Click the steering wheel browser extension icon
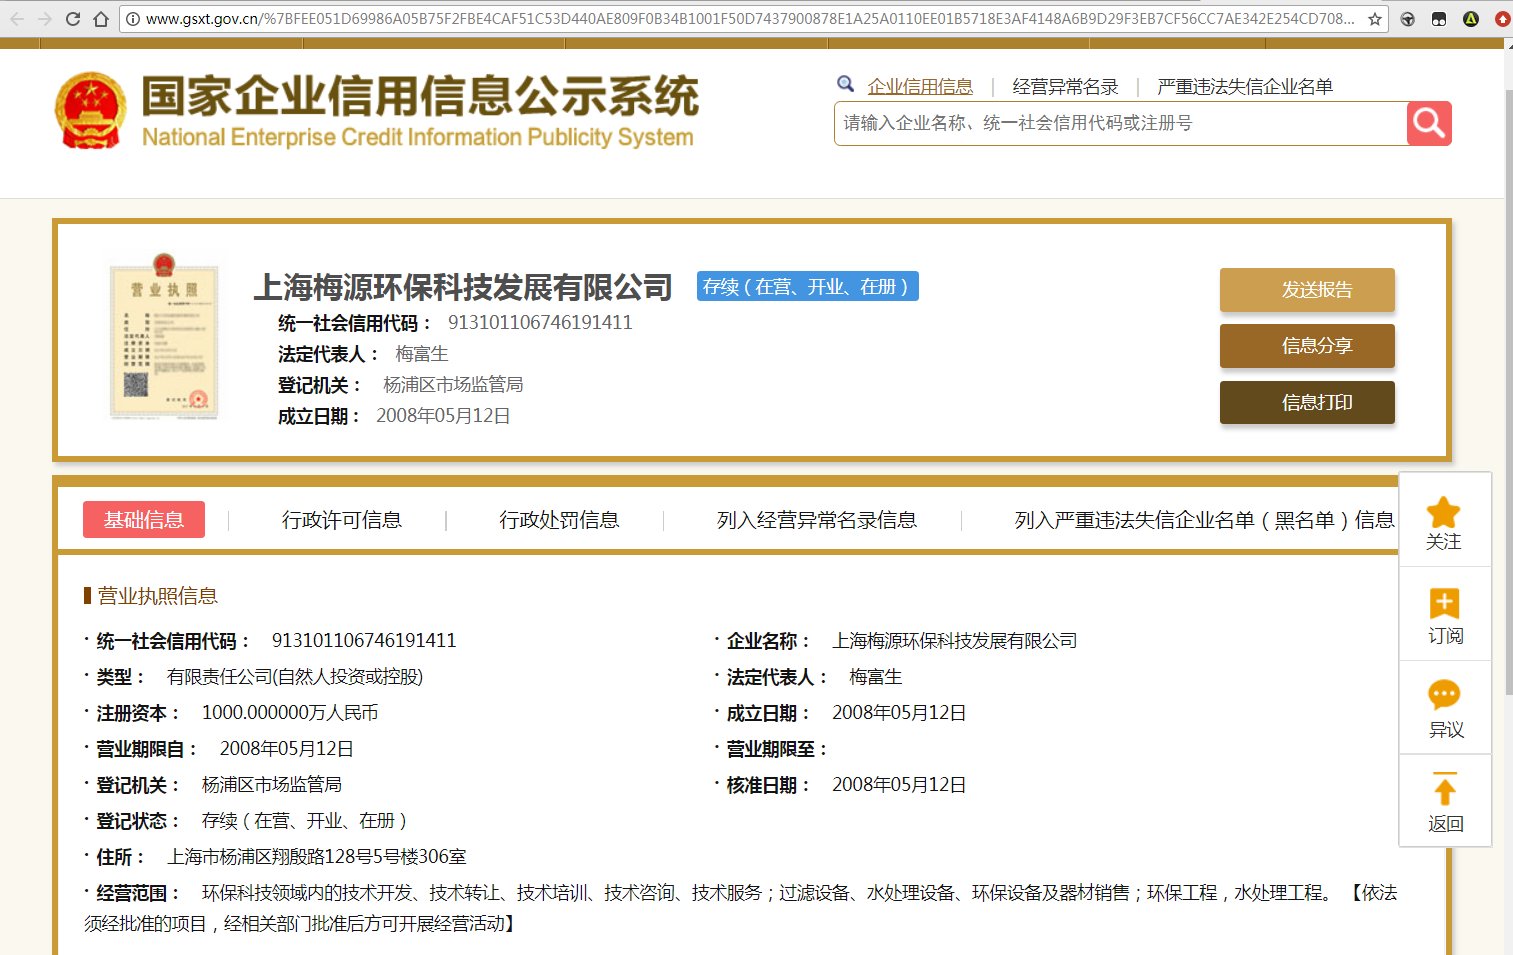This screenshot has height=955, width=1513. (1409, 17)
